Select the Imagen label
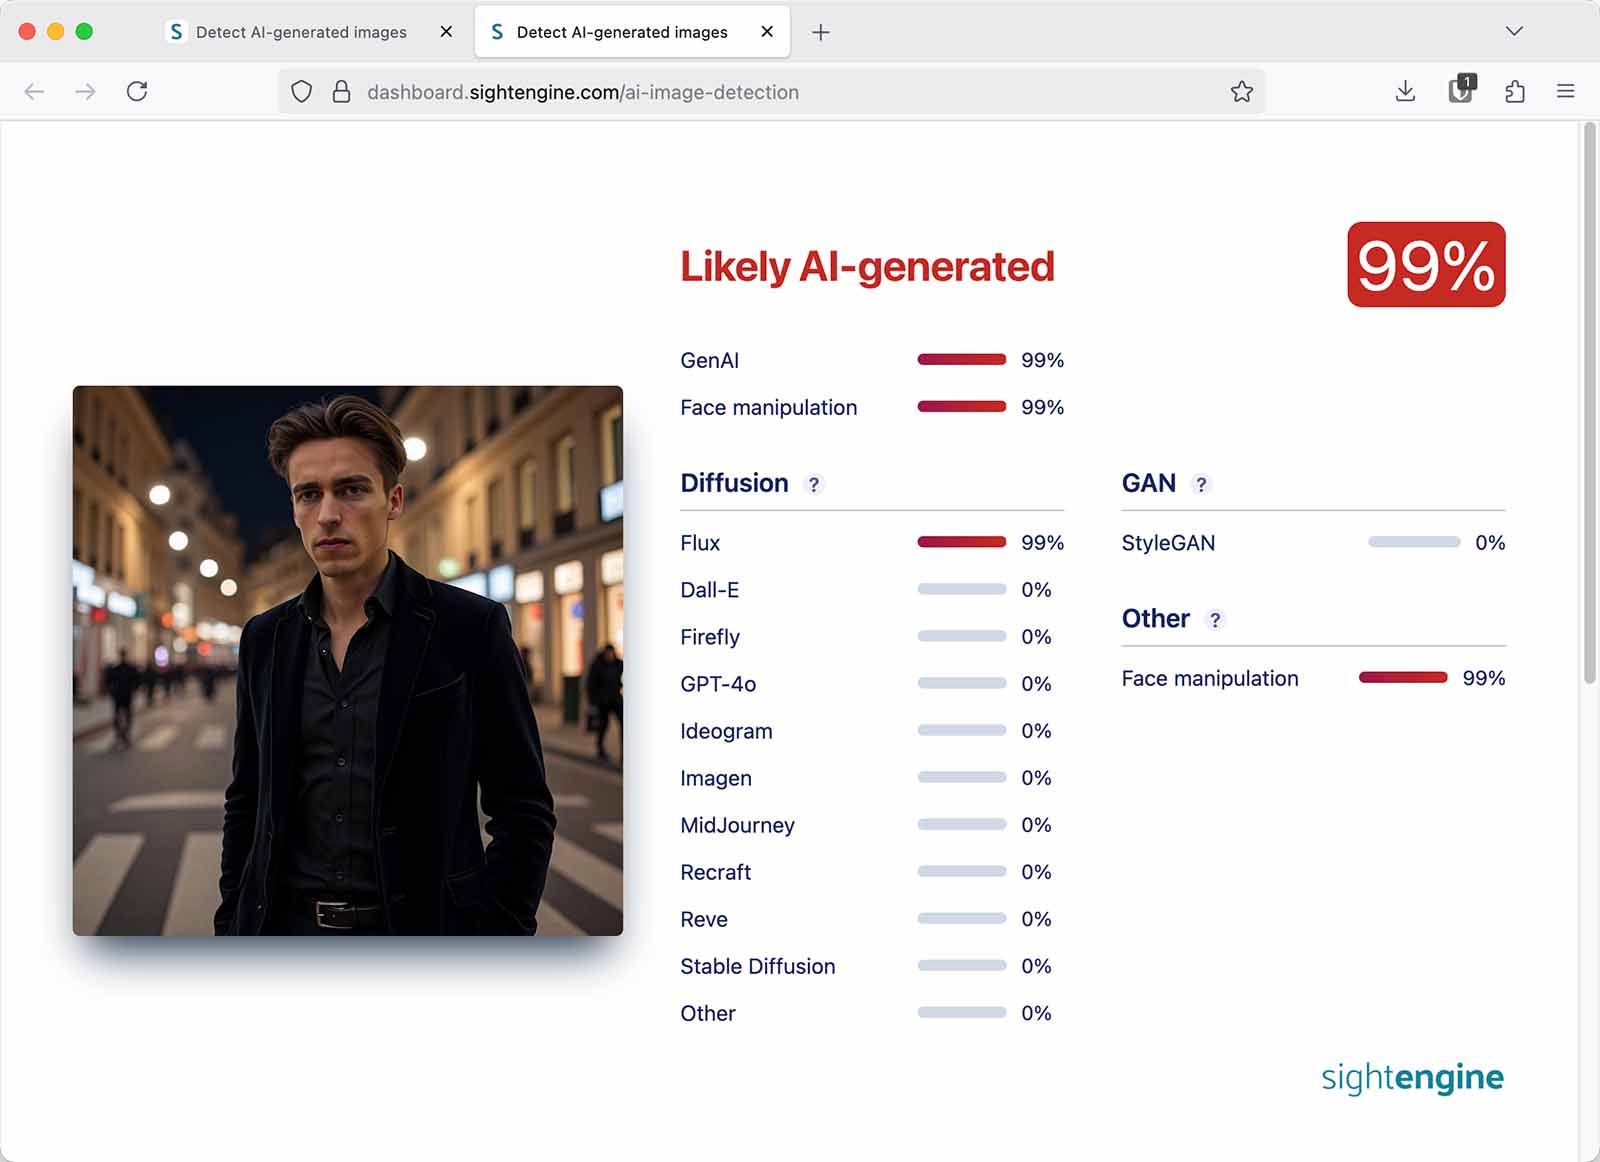This screenshot has width=1600, height=1162. click(x=716, y=778)
